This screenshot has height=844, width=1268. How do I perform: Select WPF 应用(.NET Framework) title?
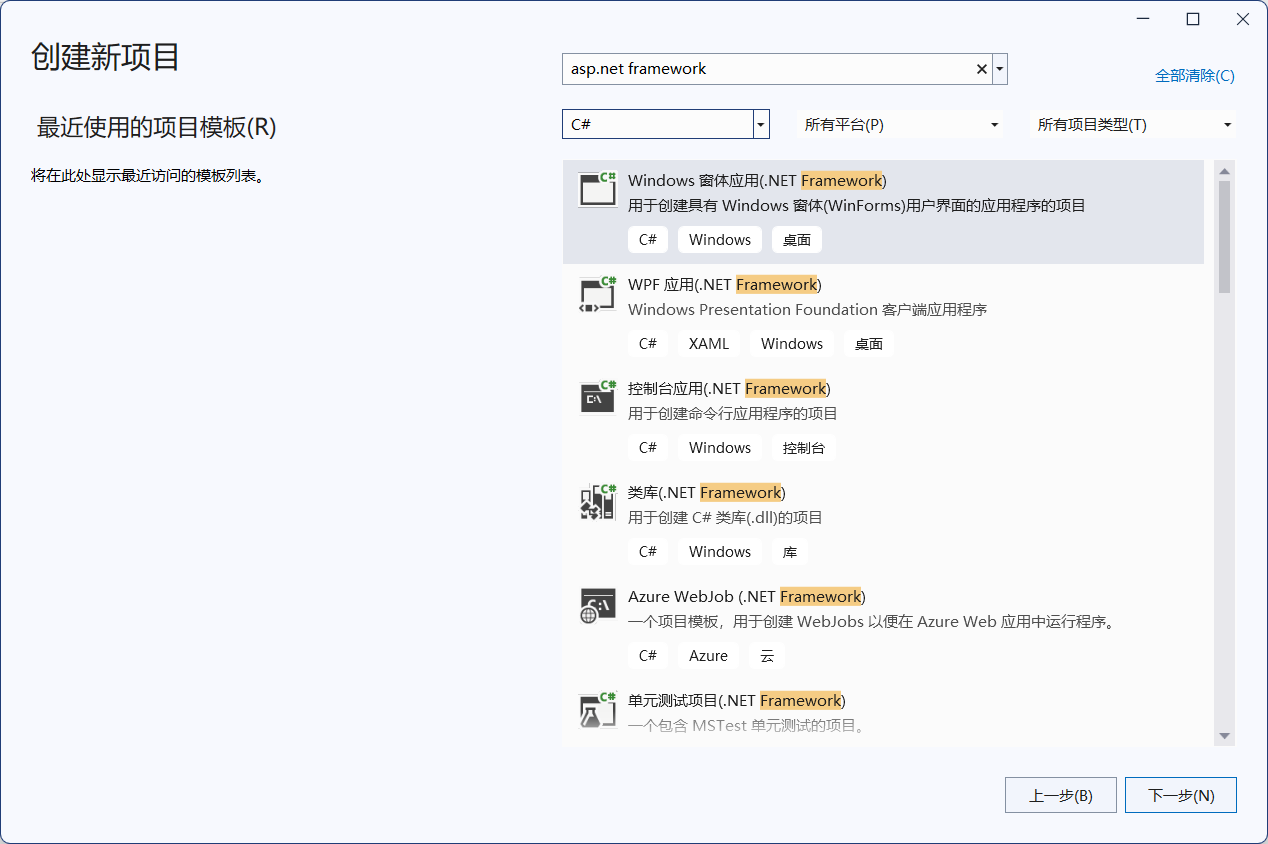(725, 285)
